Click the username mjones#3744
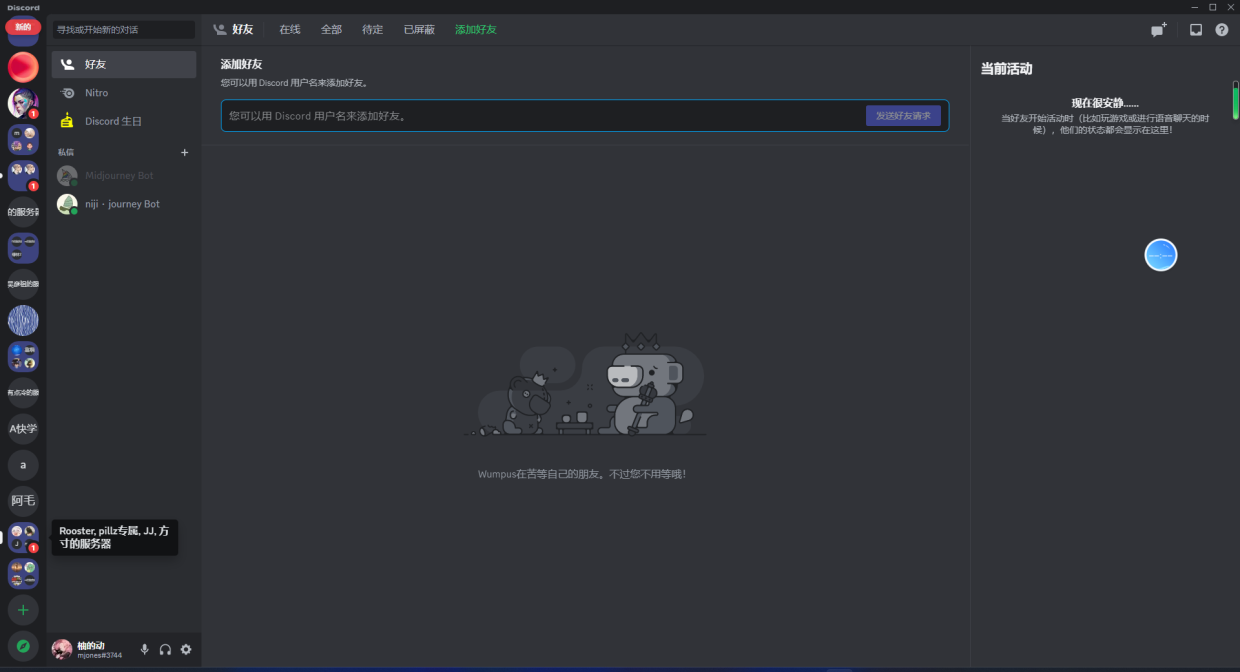The image size is (1240, 672). [x=100, y=656]
